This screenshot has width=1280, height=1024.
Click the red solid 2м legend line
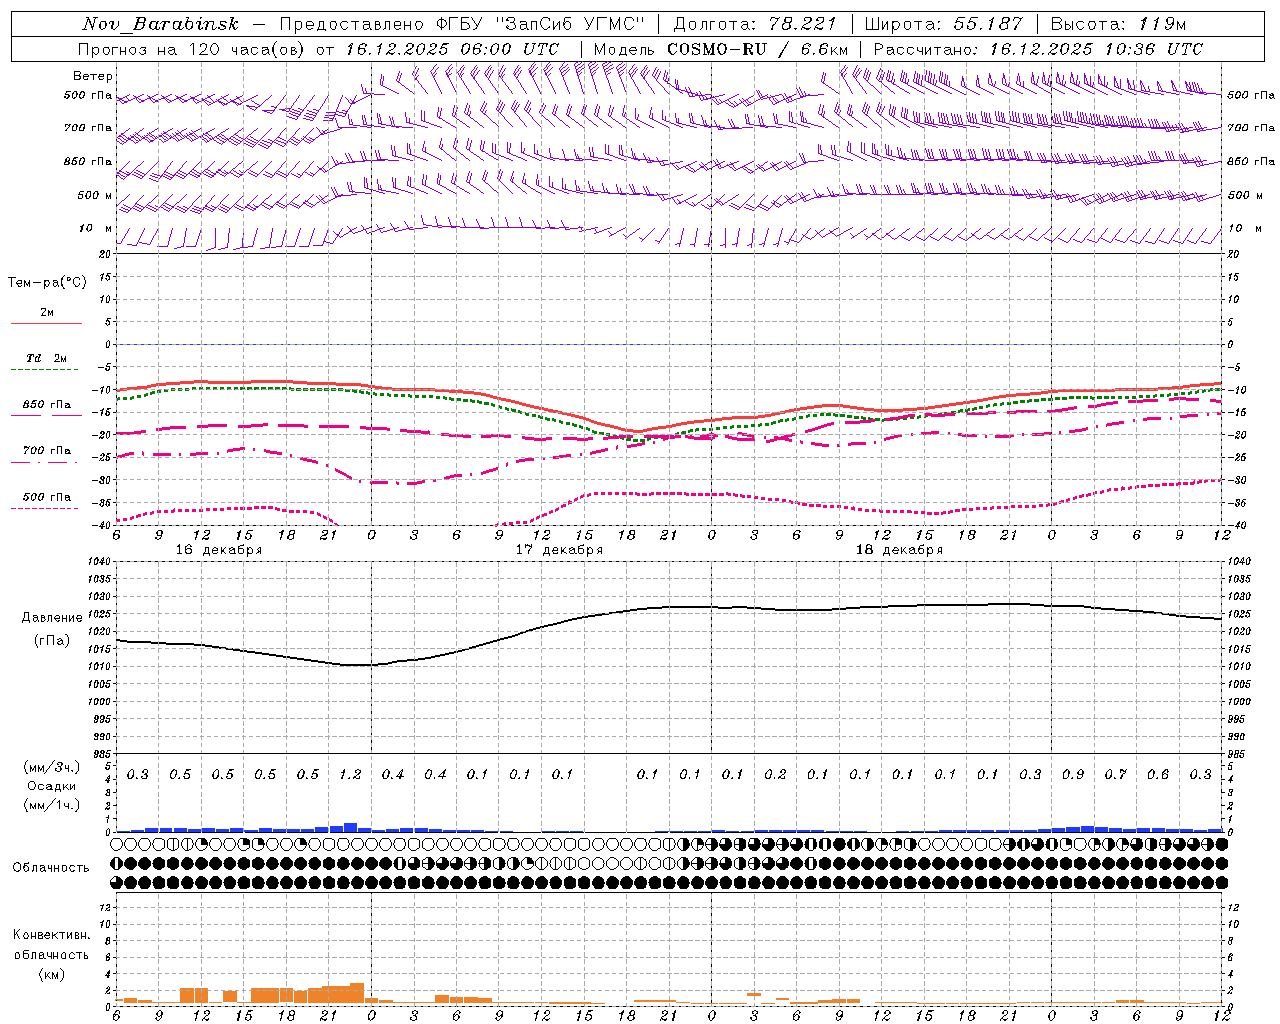coord(46,324)
